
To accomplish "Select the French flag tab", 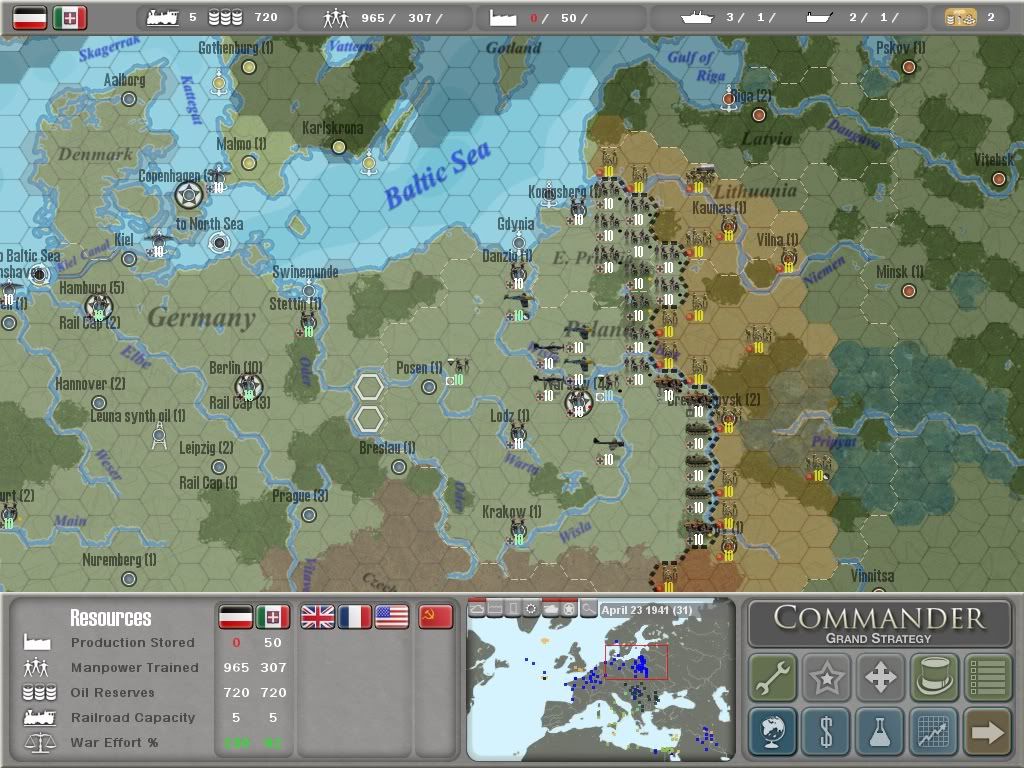I will point(355,616).
